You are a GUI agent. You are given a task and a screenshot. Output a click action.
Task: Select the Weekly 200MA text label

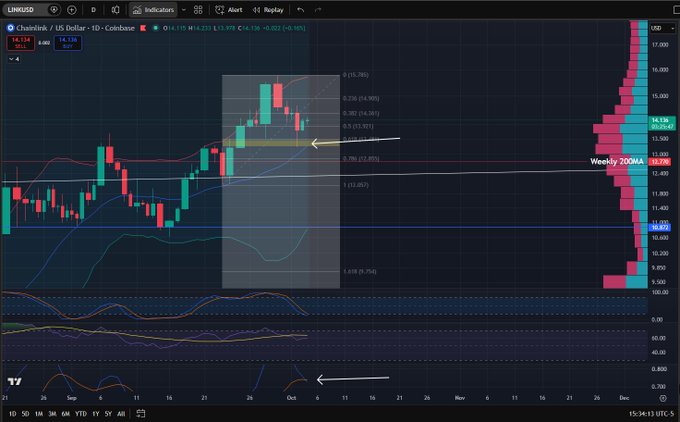pyautogui.click(x=617, y=161)
